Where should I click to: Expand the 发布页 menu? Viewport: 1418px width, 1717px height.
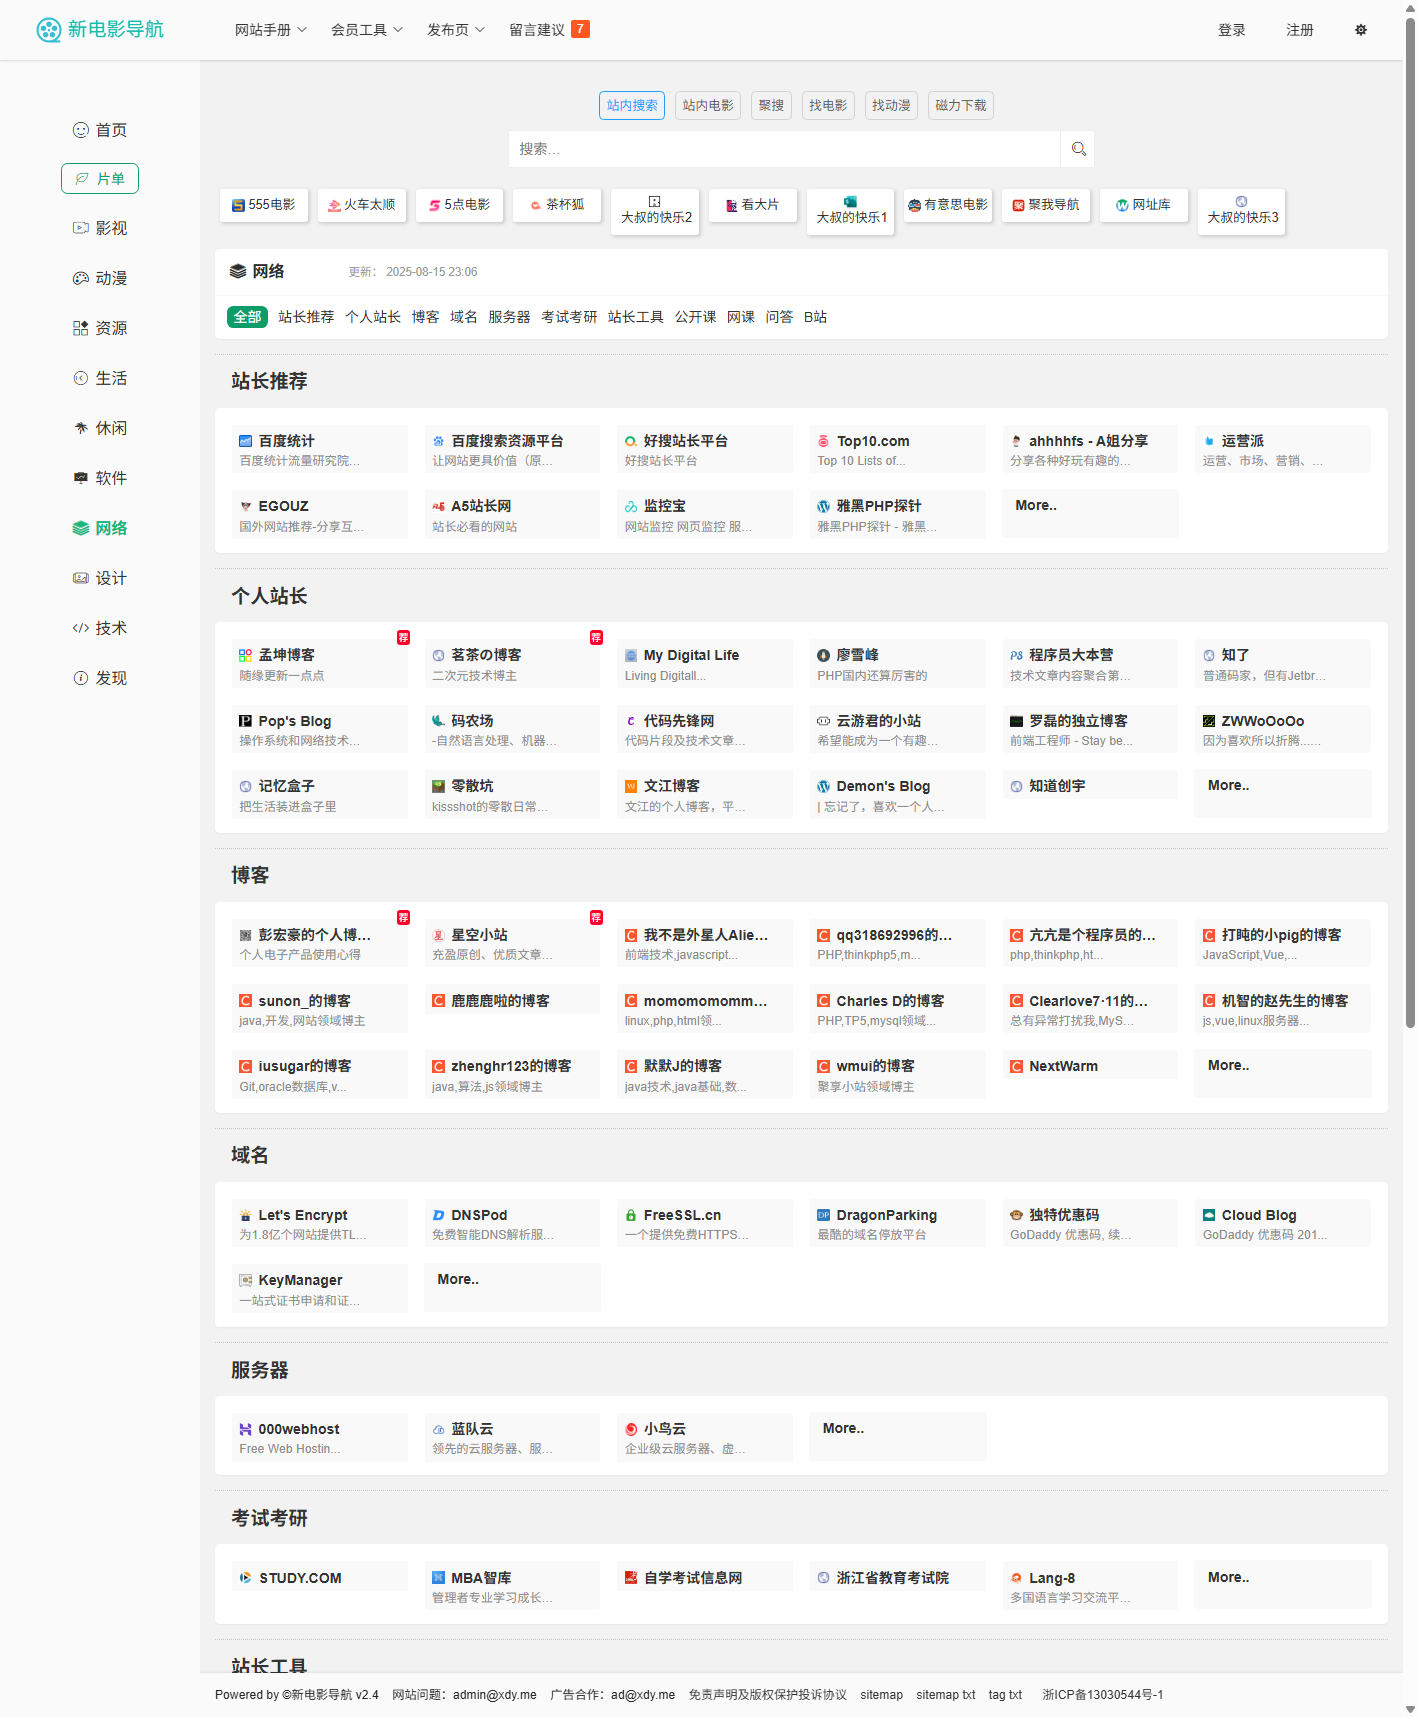pos(455,30)
